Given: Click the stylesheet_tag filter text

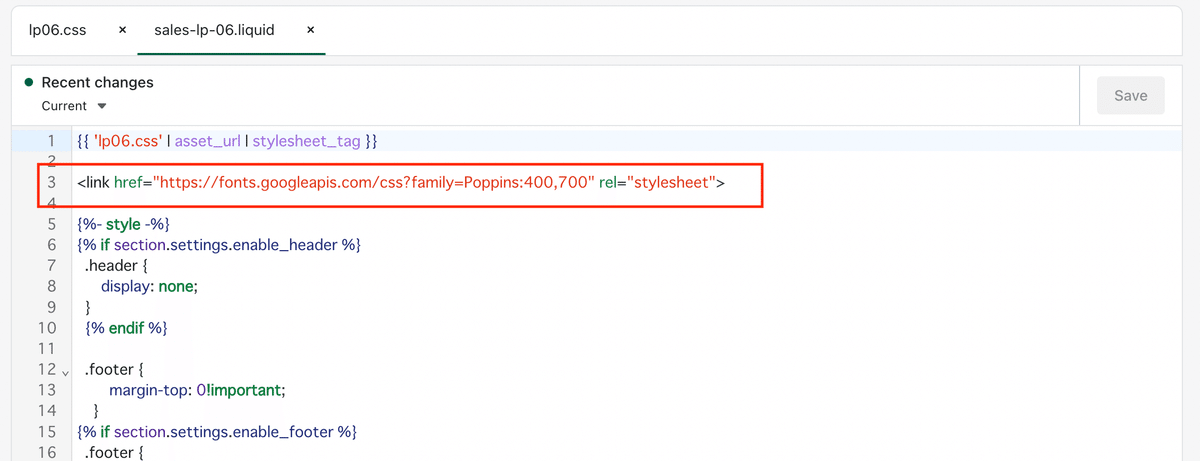Looking at the screenshot, I should tap(306, 142).
